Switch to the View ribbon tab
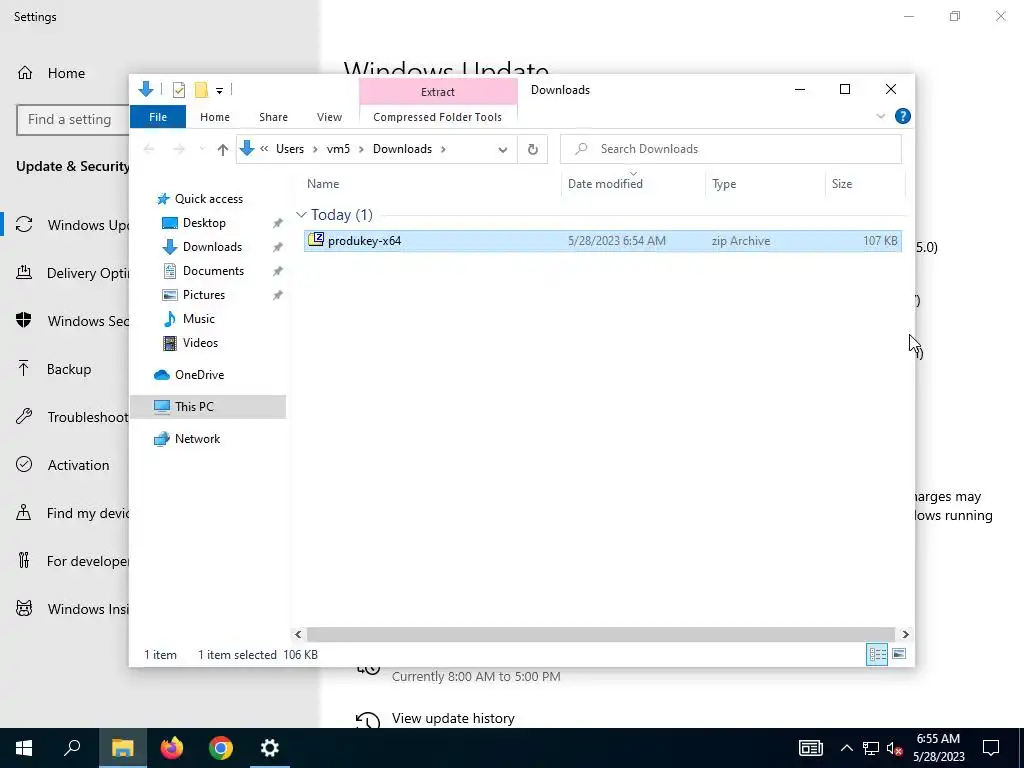The image size is (1024, 768). 329,117
